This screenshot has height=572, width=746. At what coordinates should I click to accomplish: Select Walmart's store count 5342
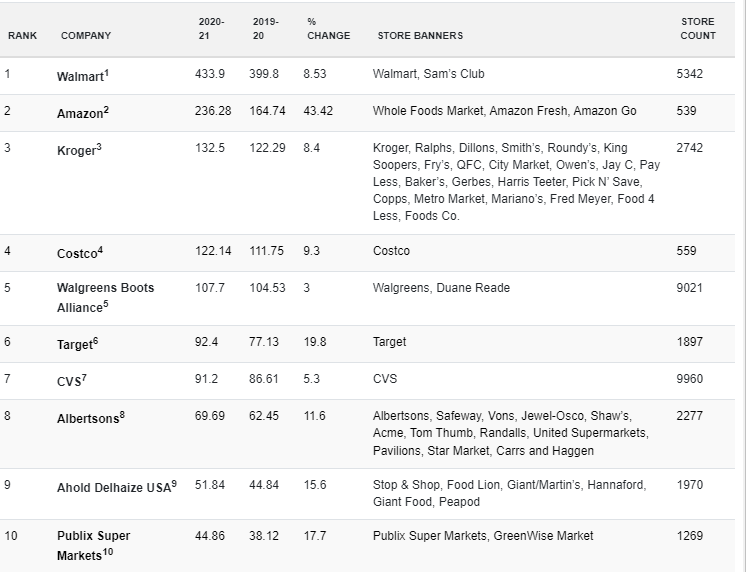(x=689, y=74)
